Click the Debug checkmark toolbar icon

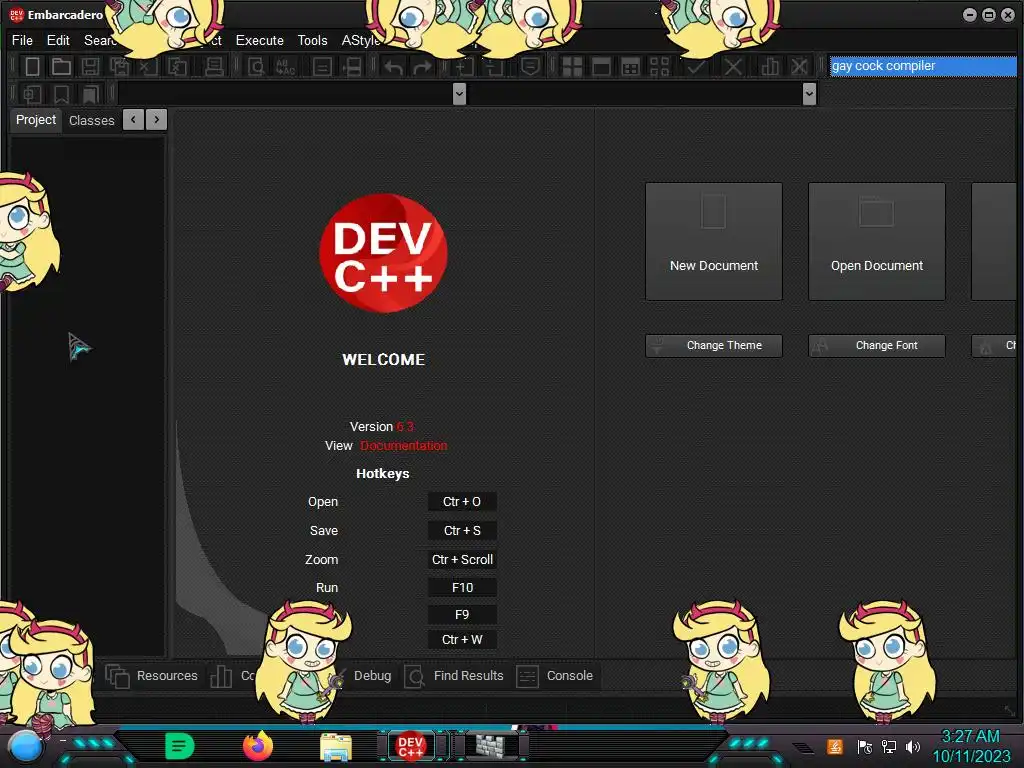click(696, 66)
